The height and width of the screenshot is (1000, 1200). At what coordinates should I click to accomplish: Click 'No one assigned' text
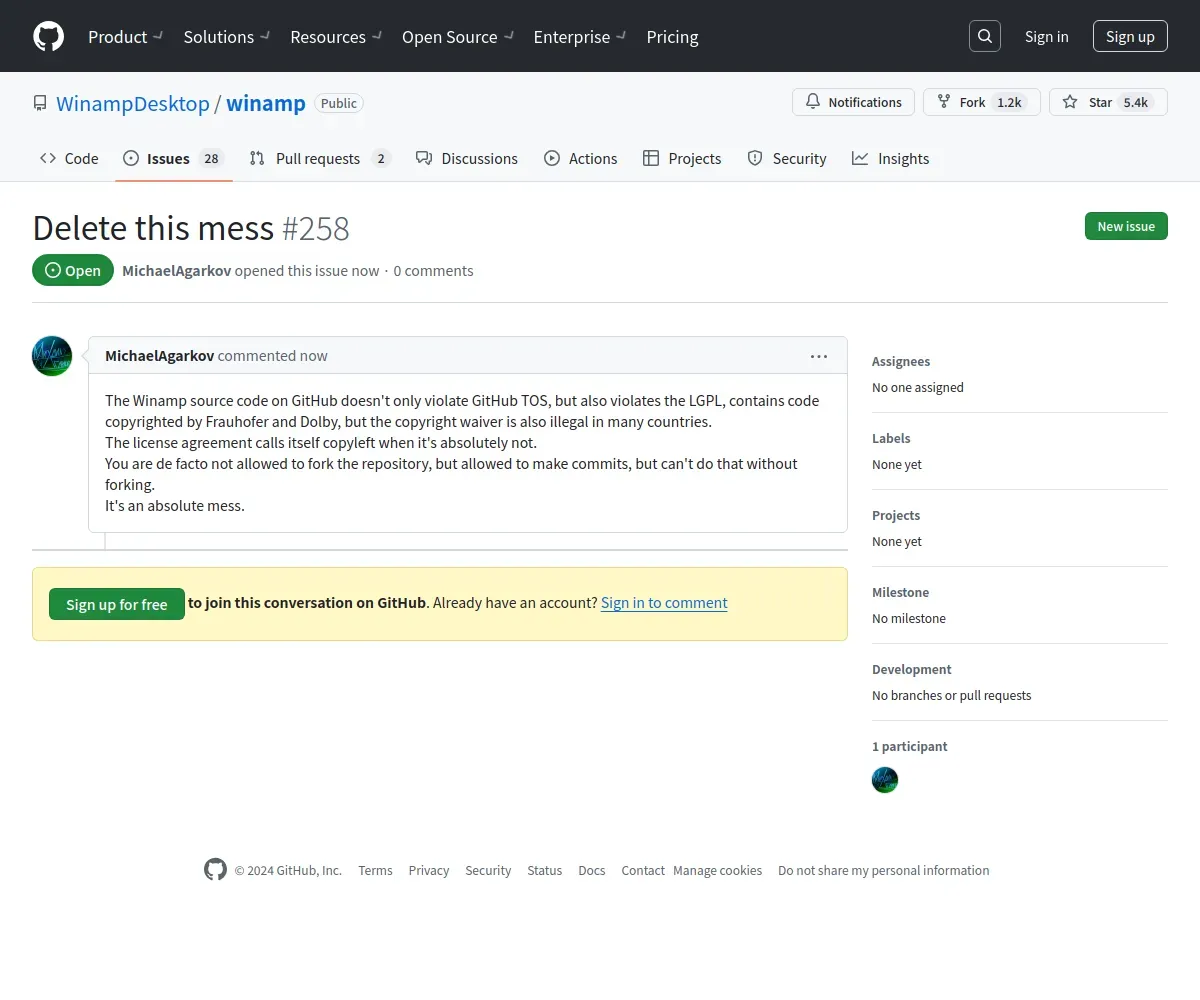918,387
